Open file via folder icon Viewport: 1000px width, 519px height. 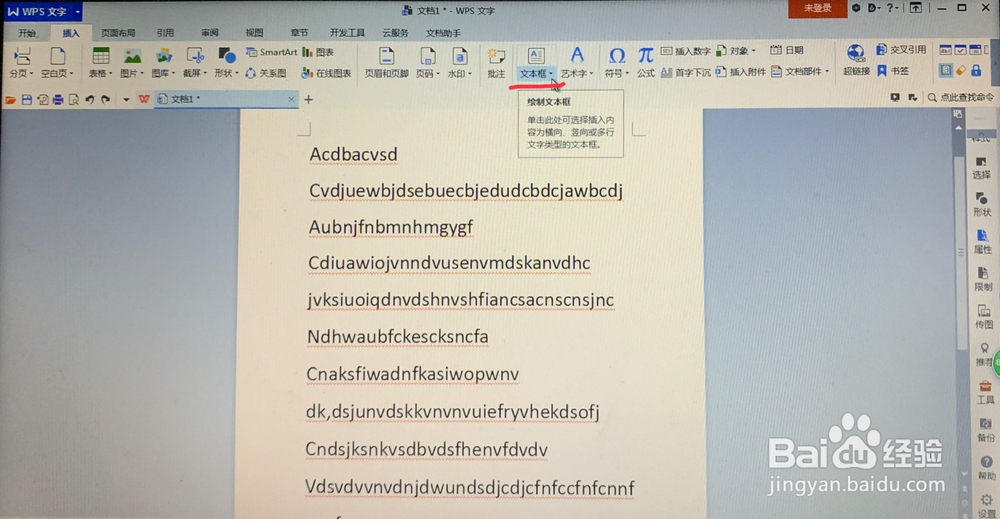[x=11, y=99]
